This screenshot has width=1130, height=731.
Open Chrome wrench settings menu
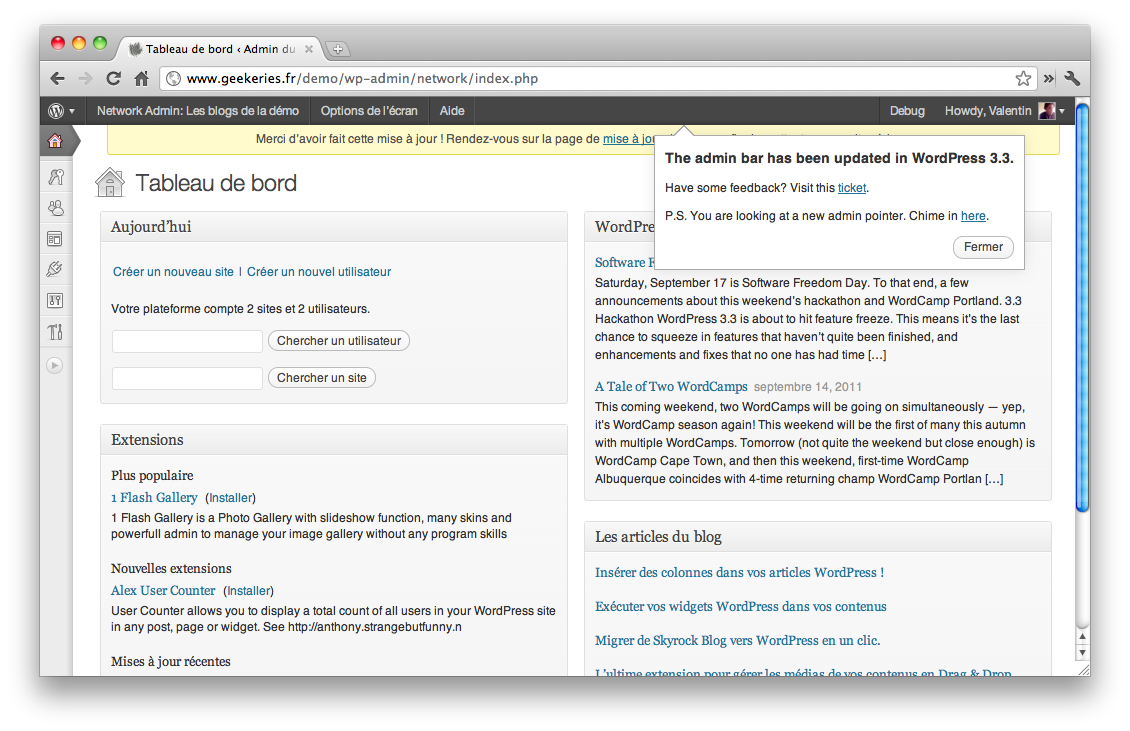click(1072, 79)
